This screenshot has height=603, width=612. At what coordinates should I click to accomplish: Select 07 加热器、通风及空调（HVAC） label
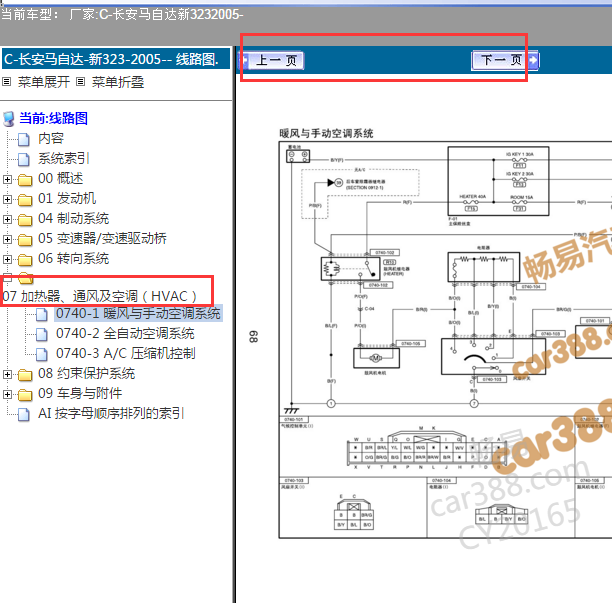(99, 296)
